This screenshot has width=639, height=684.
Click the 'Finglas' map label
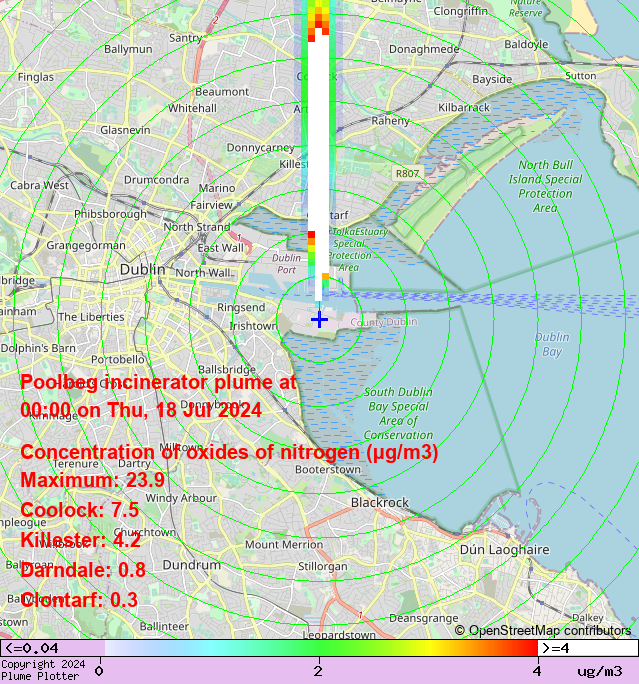point(36,77)
